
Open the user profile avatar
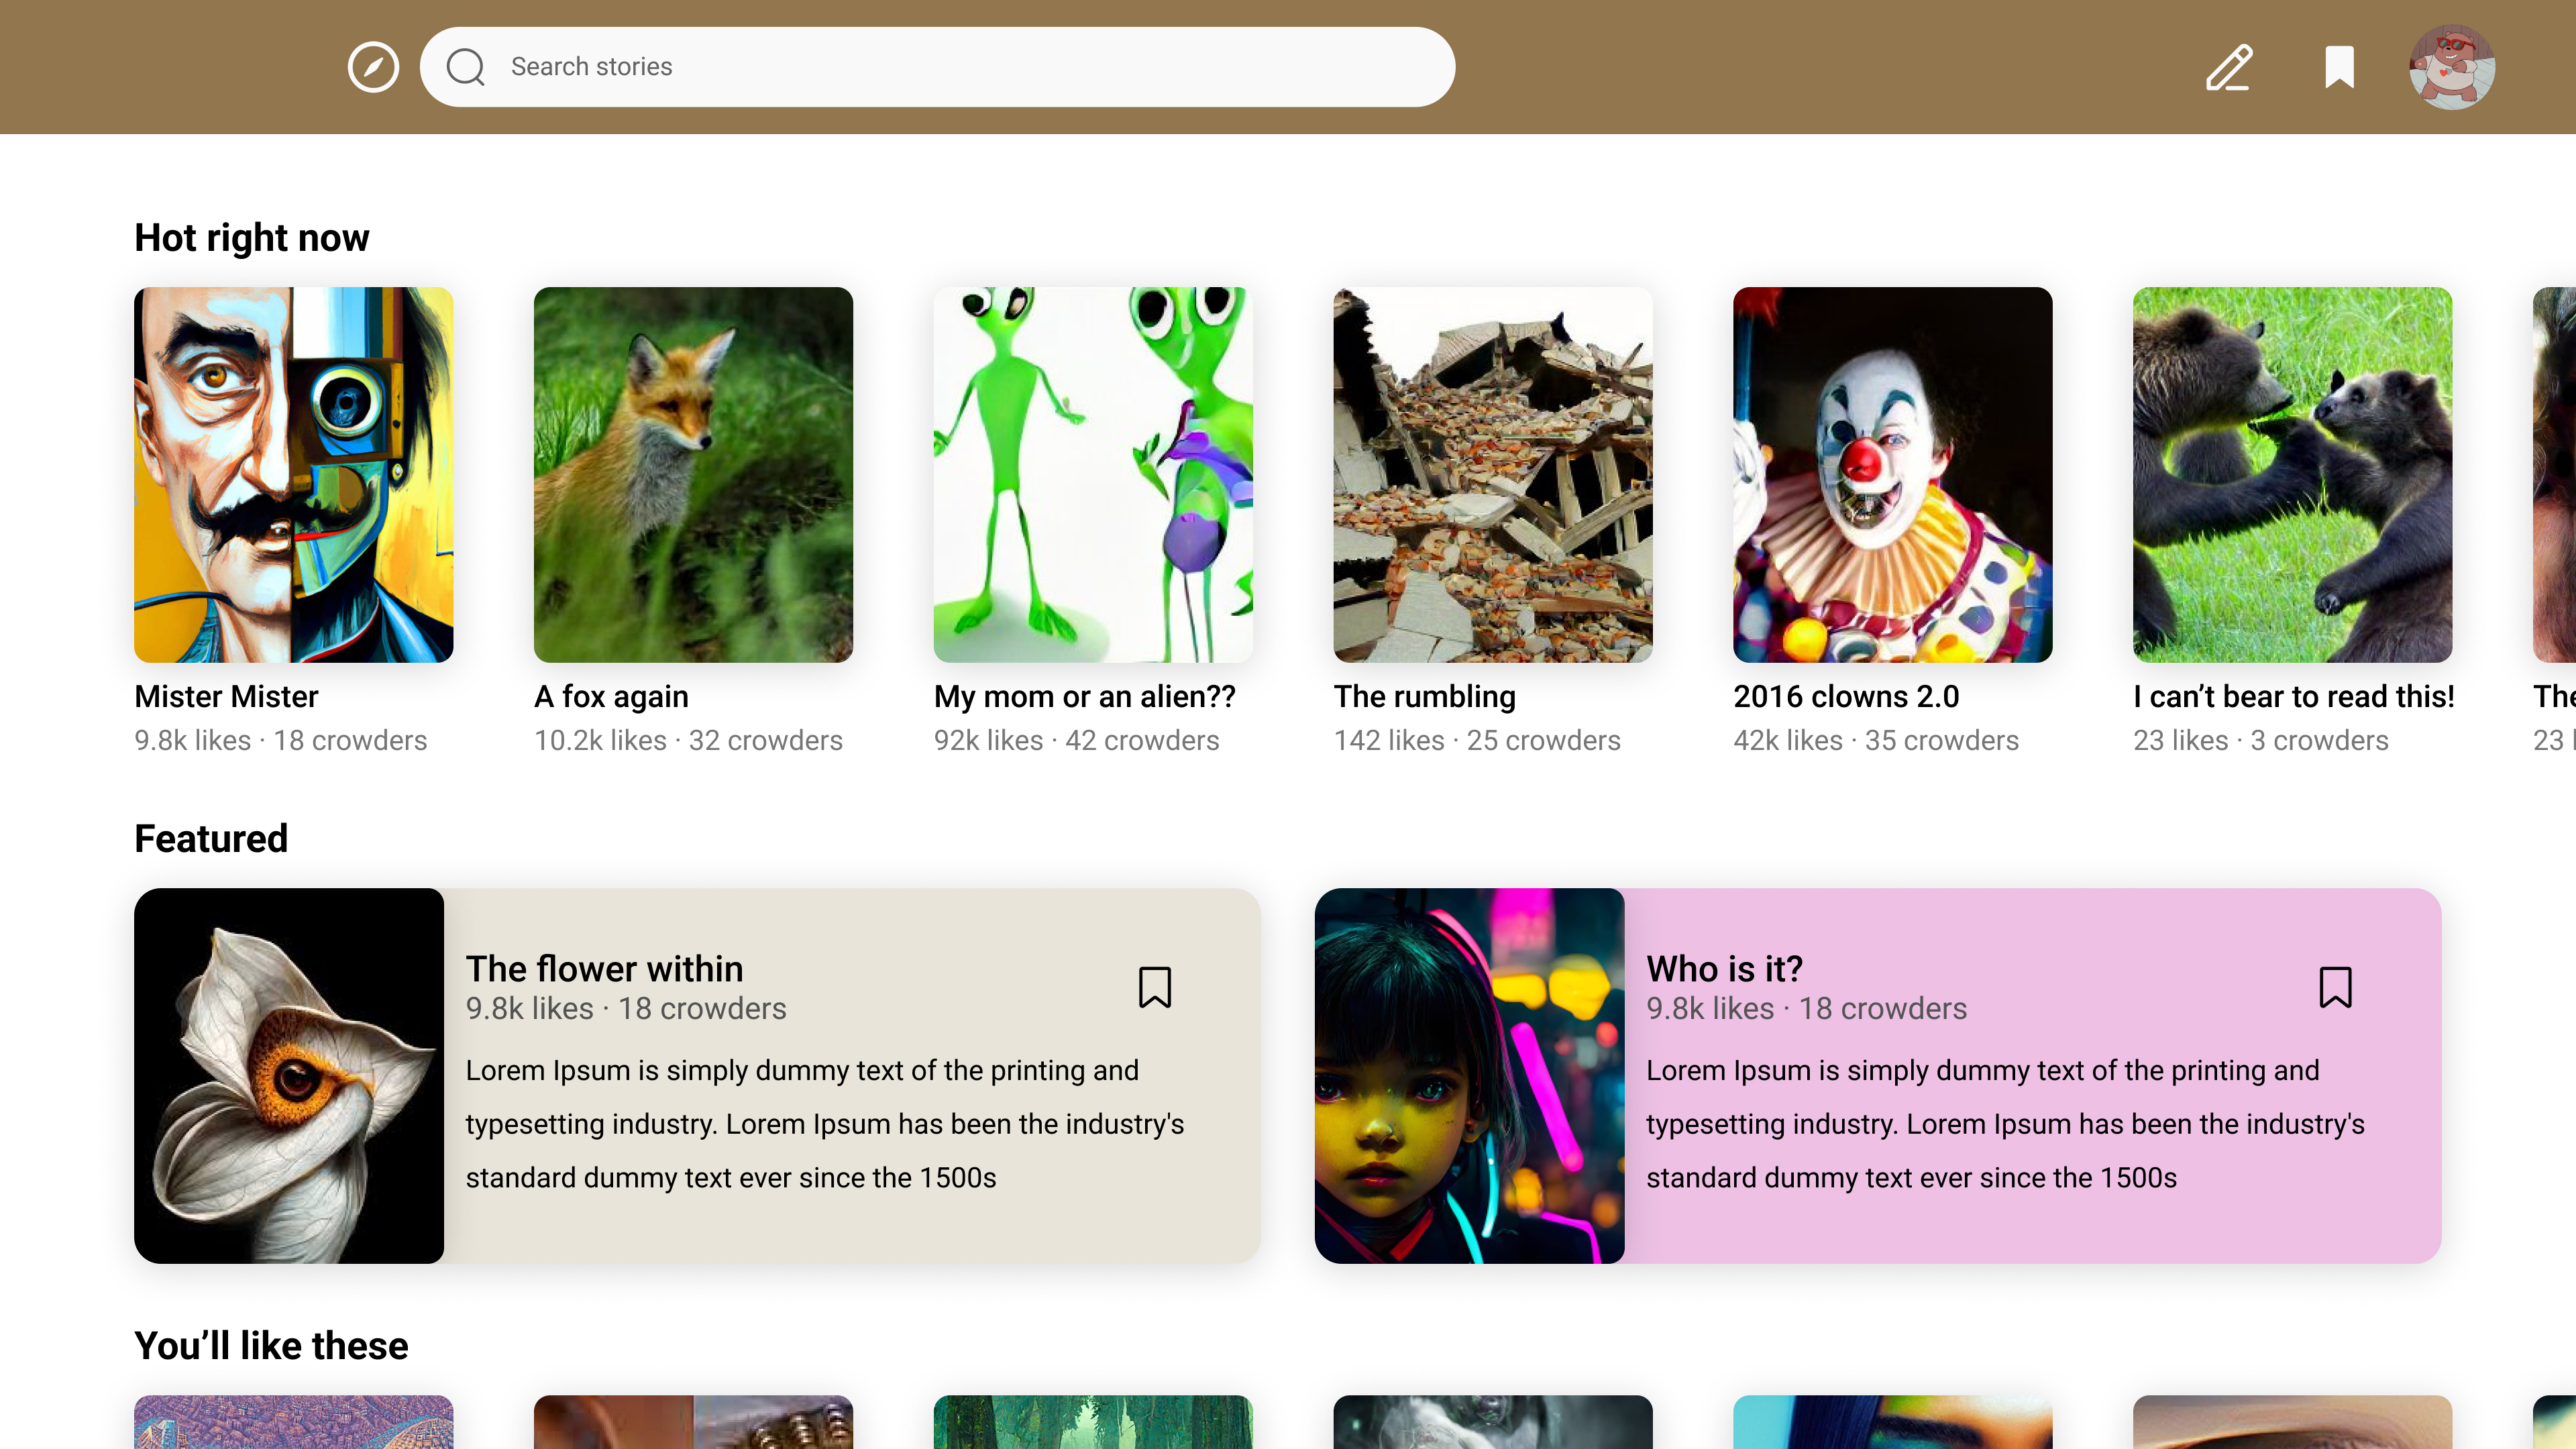pos(2451,67)
